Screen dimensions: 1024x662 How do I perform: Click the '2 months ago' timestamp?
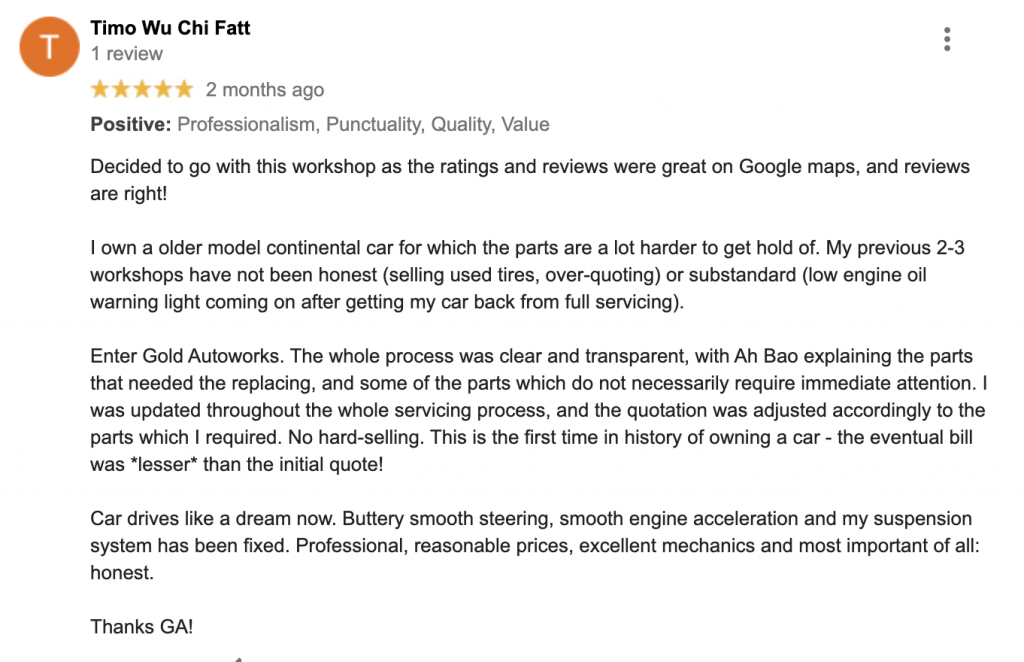point(265,89)
